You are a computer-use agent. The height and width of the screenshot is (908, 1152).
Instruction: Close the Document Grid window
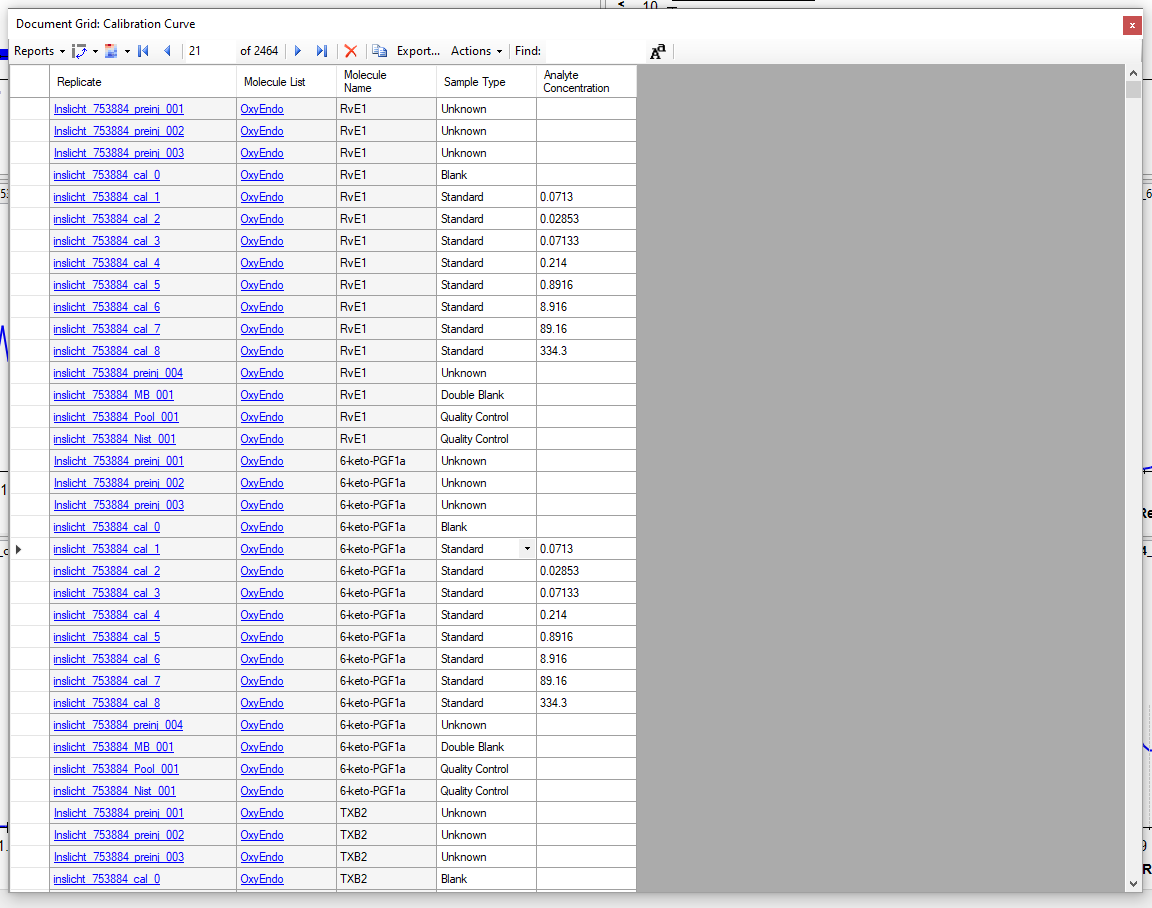[1132, 25]
